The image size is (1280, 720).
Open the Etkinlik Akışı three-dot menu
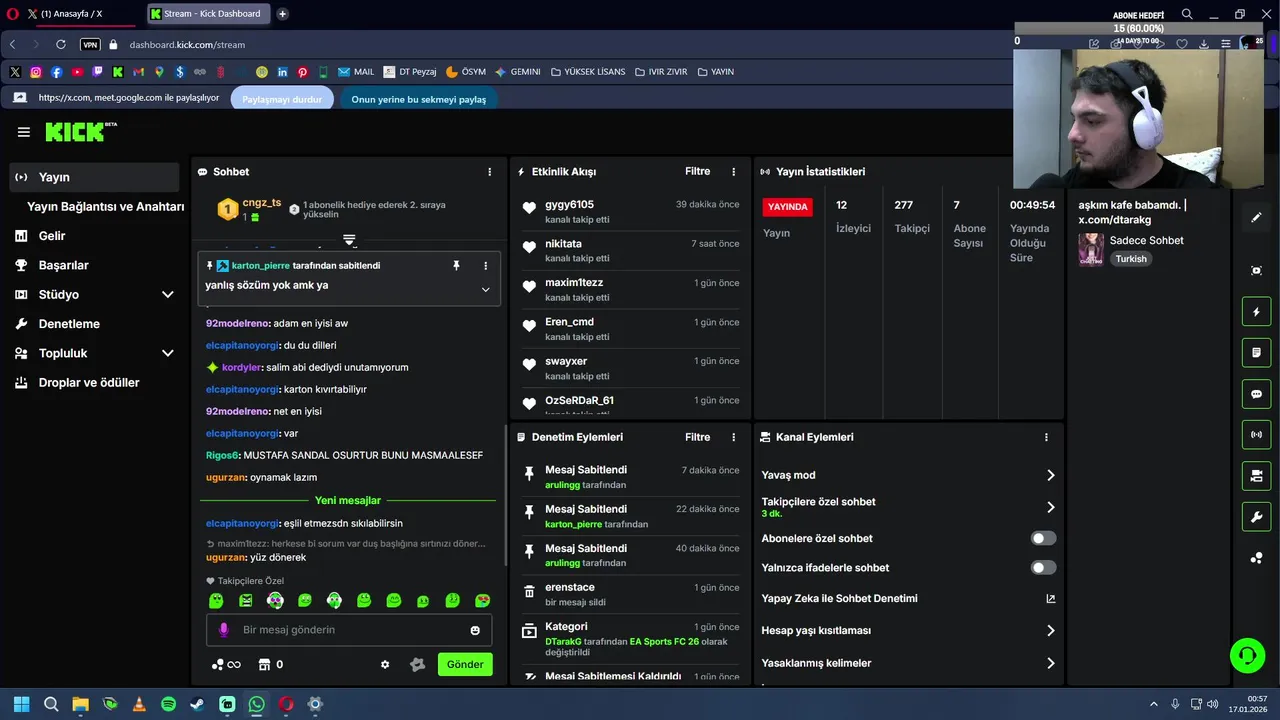pyautogui.click(x=733, y=172)
